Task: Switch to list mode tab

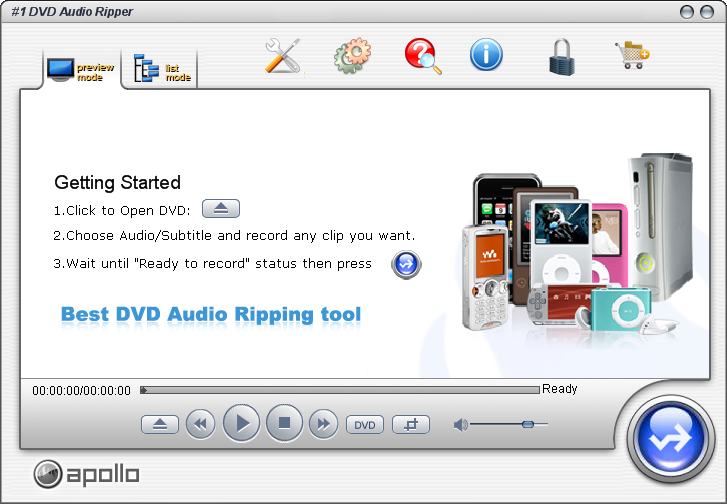Action: 161,71
